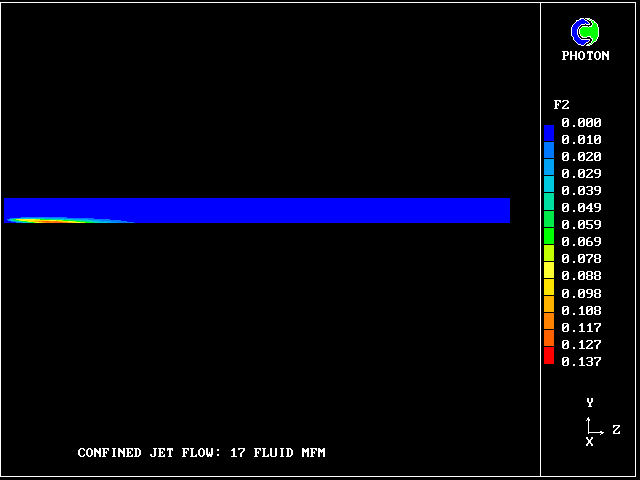Click the F2 legend variable title
This screenshot has height=480, width=640.
point(561,105)
